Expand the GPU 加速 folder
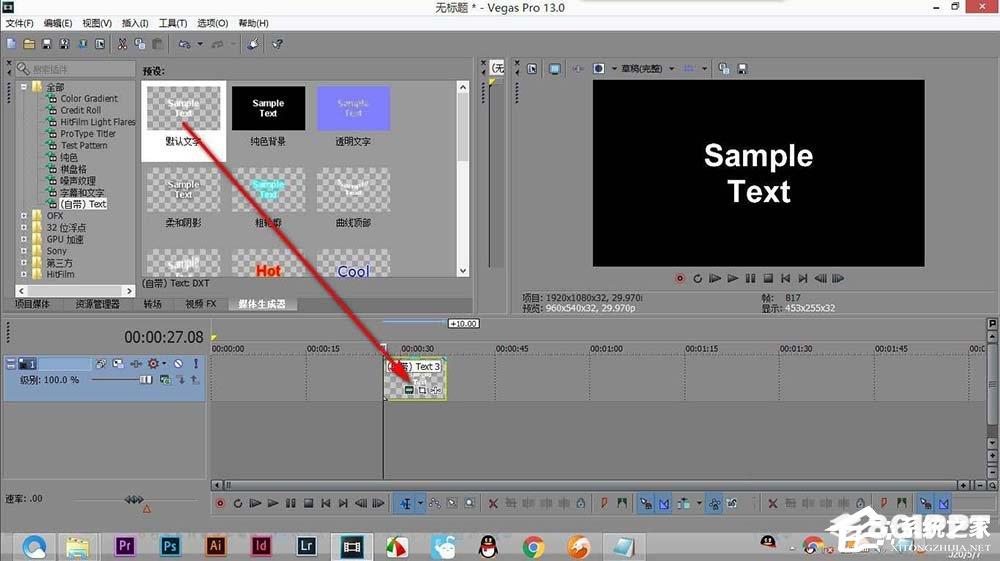 tap(24, 240)
